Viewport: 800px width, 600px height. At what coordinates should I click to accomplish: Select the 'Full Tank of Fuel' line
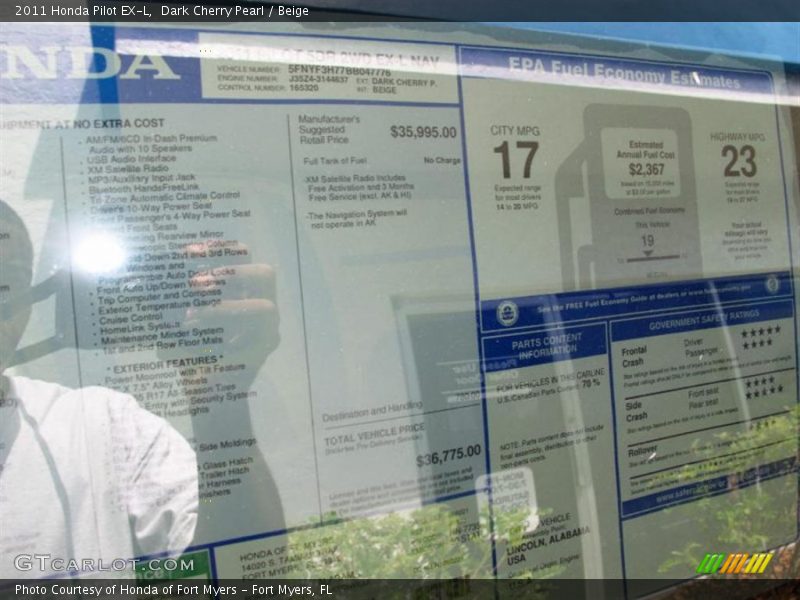click(x=335, y=161)
